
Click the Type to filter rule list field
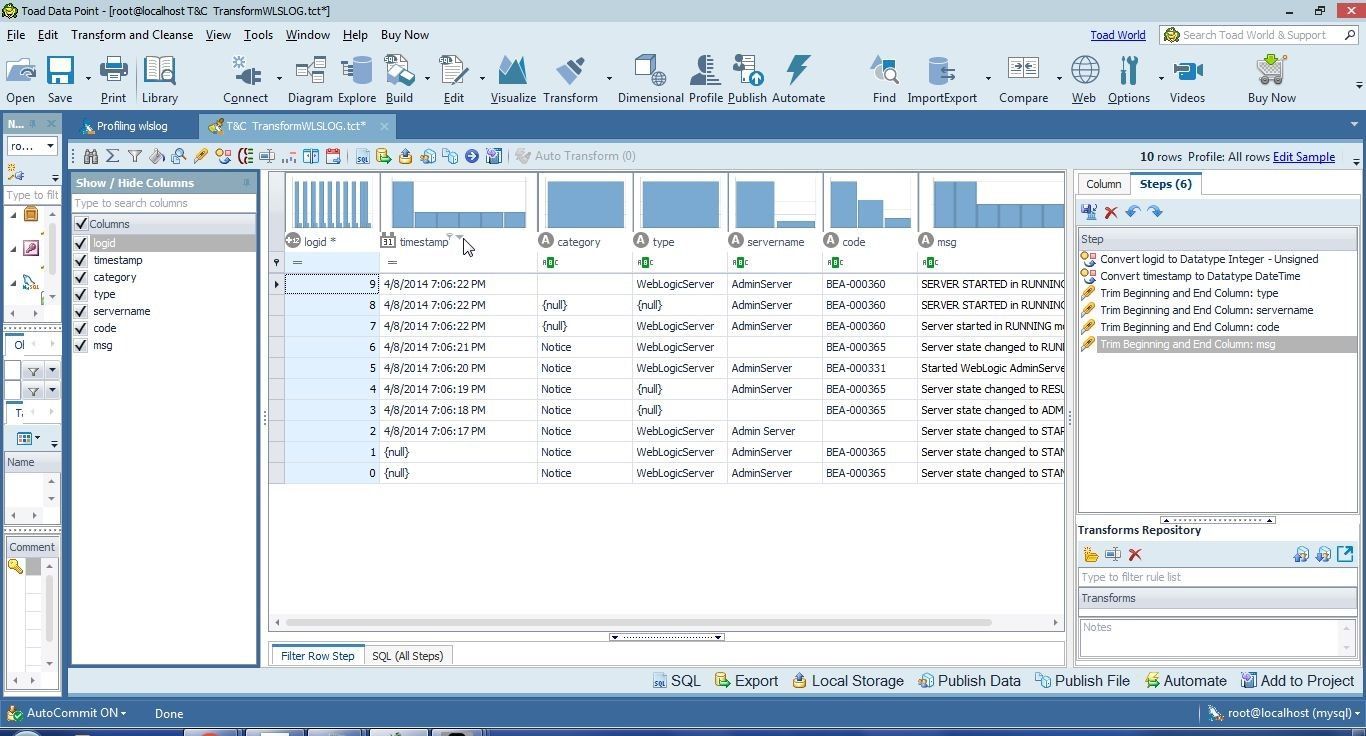click(x=1217, y=577)
